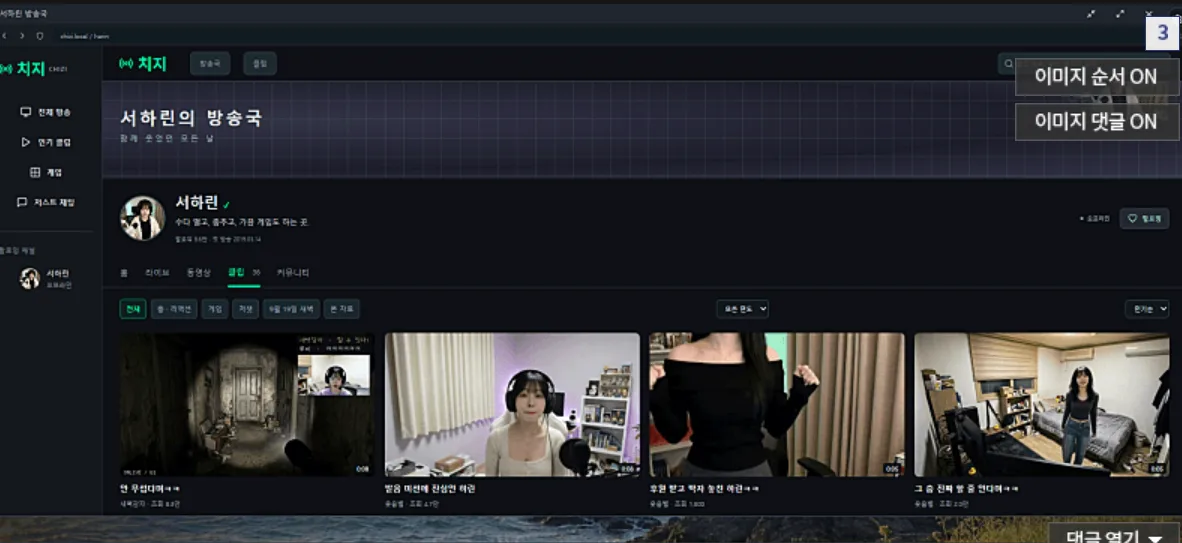This screenshot has height=543, width=1182.
Task: Click the shield icon beside the address bar
Action: pos(40,35)
